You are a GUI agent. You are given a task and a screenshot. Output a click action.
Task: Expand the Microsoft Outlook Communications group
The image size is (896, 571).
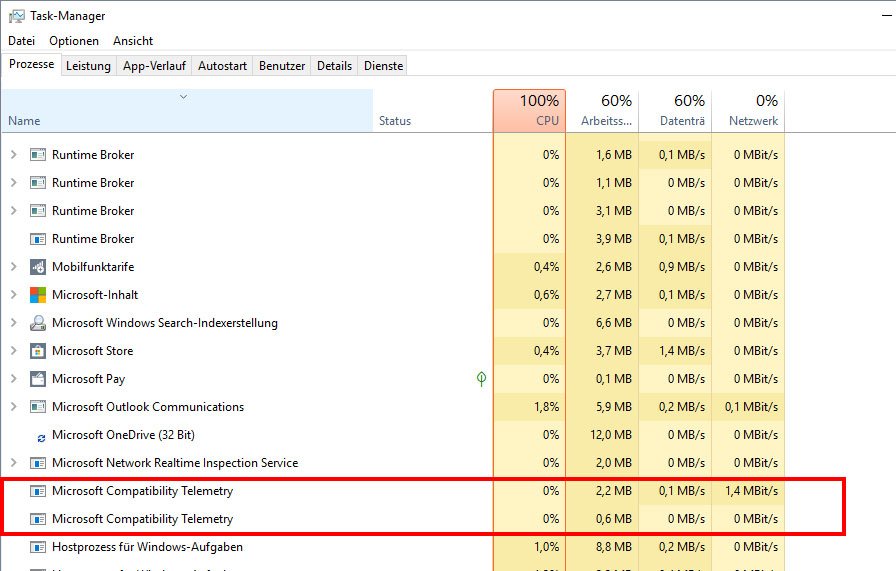(x=14, y=406)
